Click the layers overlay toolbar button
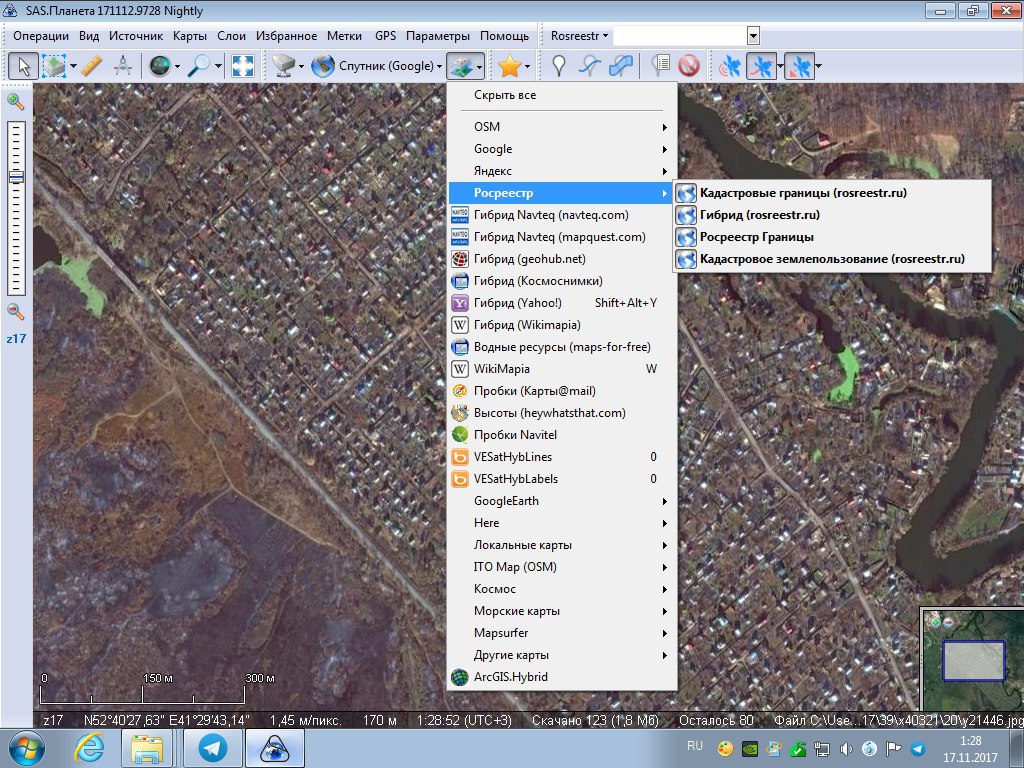The width and height of the screenshot is (1024, 768). 461,66
